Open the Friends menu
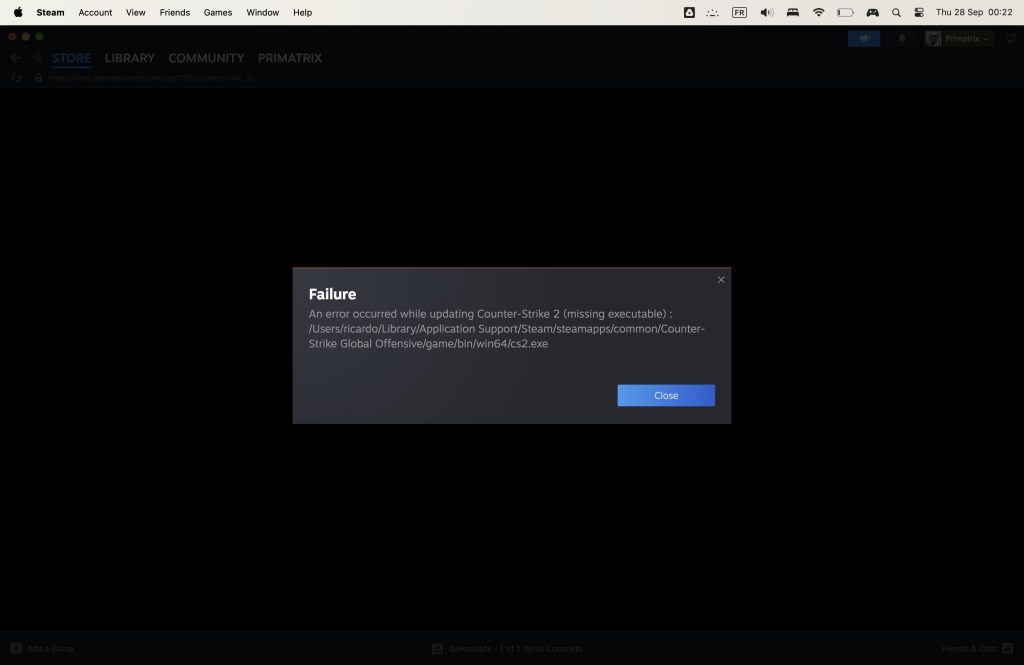Viewport: 1024px width, 665px height. [174, 12]
